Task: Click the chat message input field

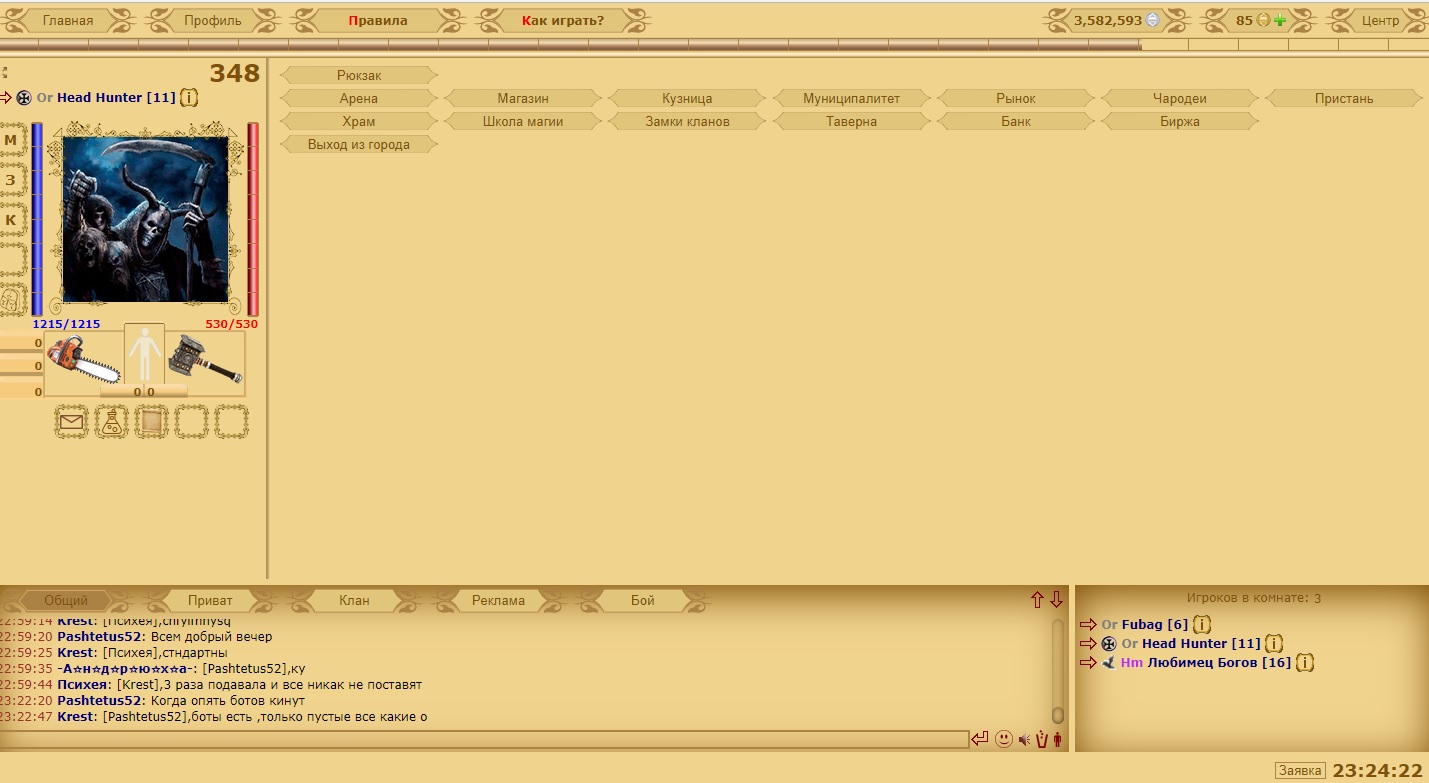Action: [484, 739]
